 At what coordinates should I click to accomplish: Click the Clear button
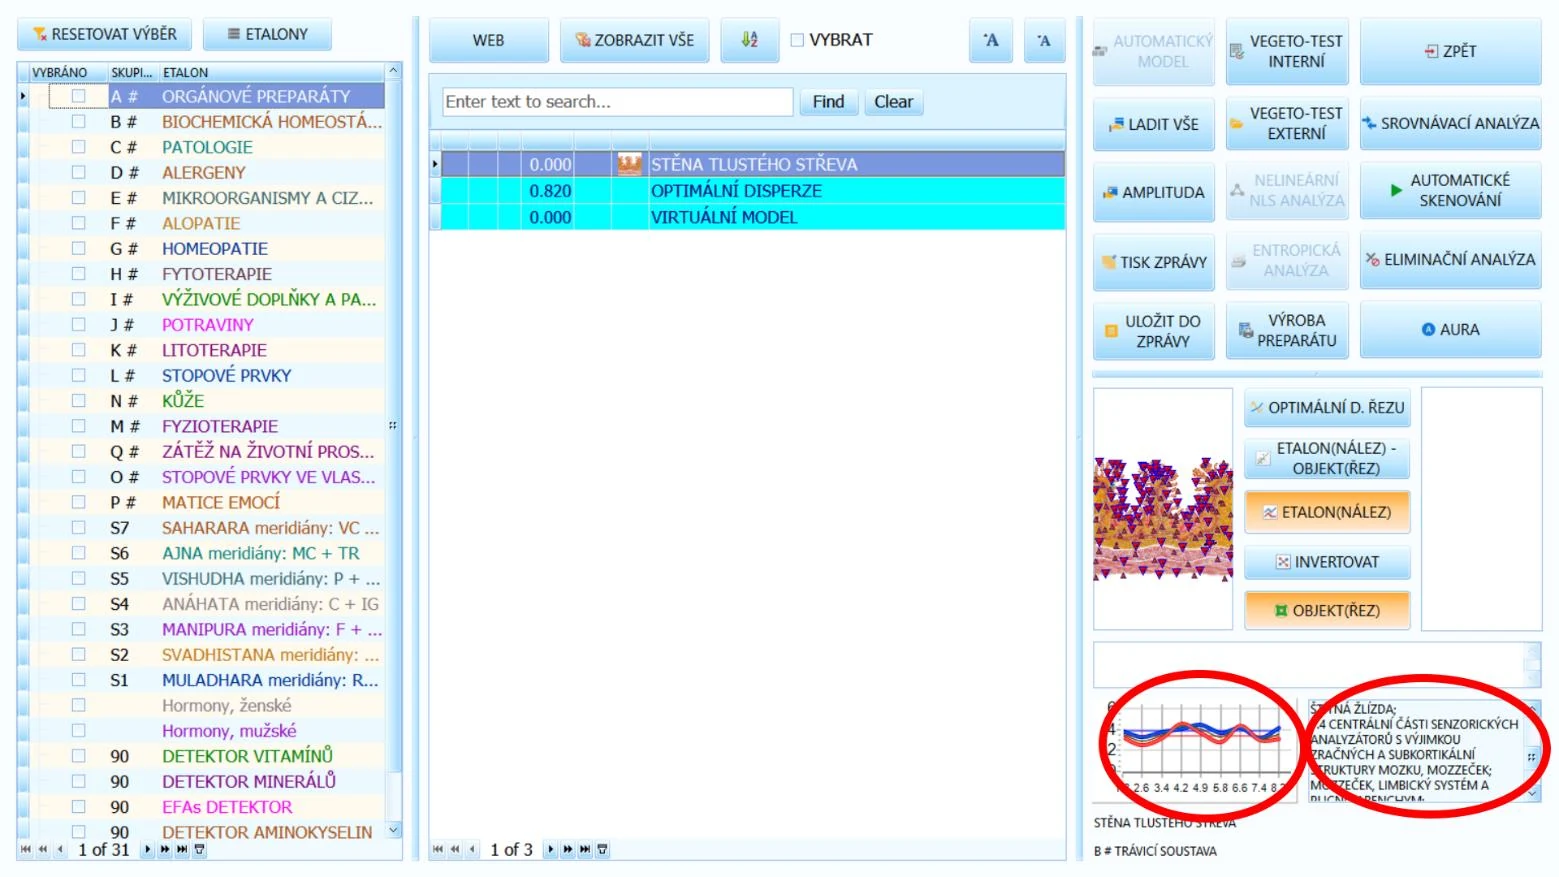(893, 102)
